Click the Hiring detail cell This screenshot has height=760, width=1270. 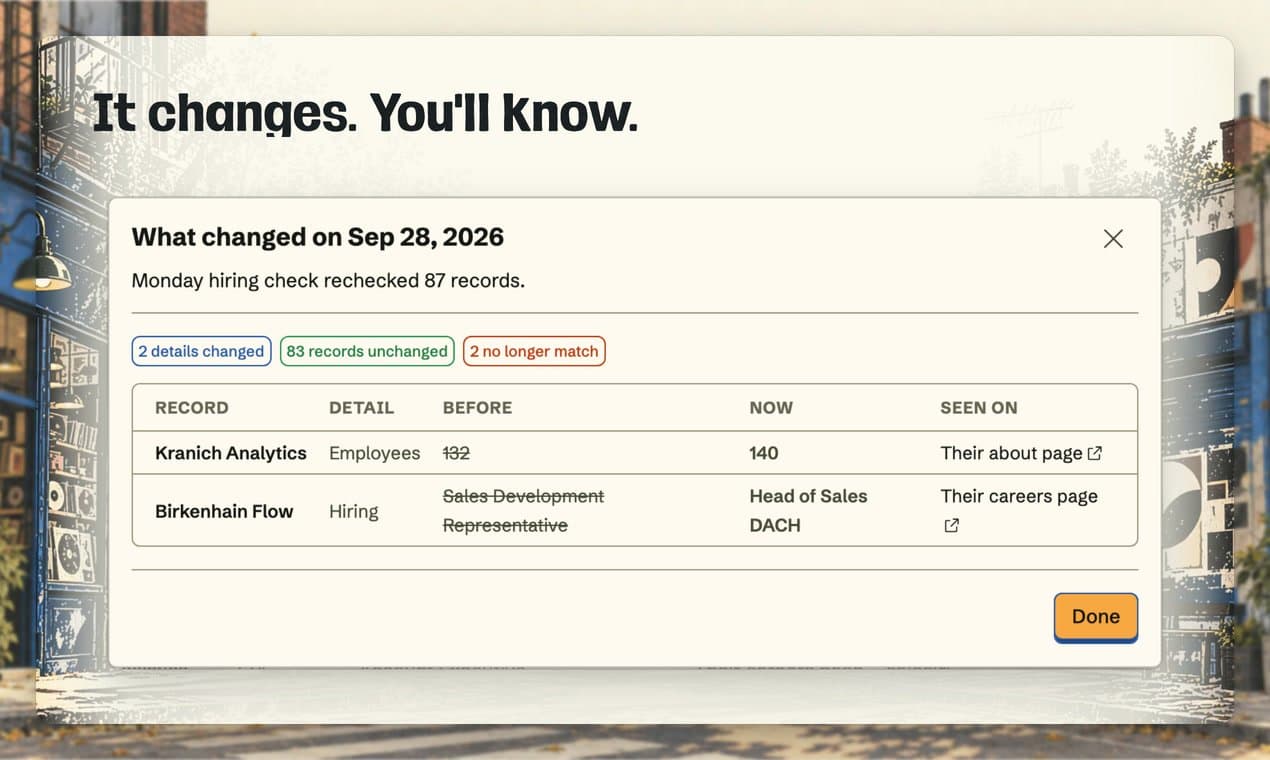[x=354, y=511]
